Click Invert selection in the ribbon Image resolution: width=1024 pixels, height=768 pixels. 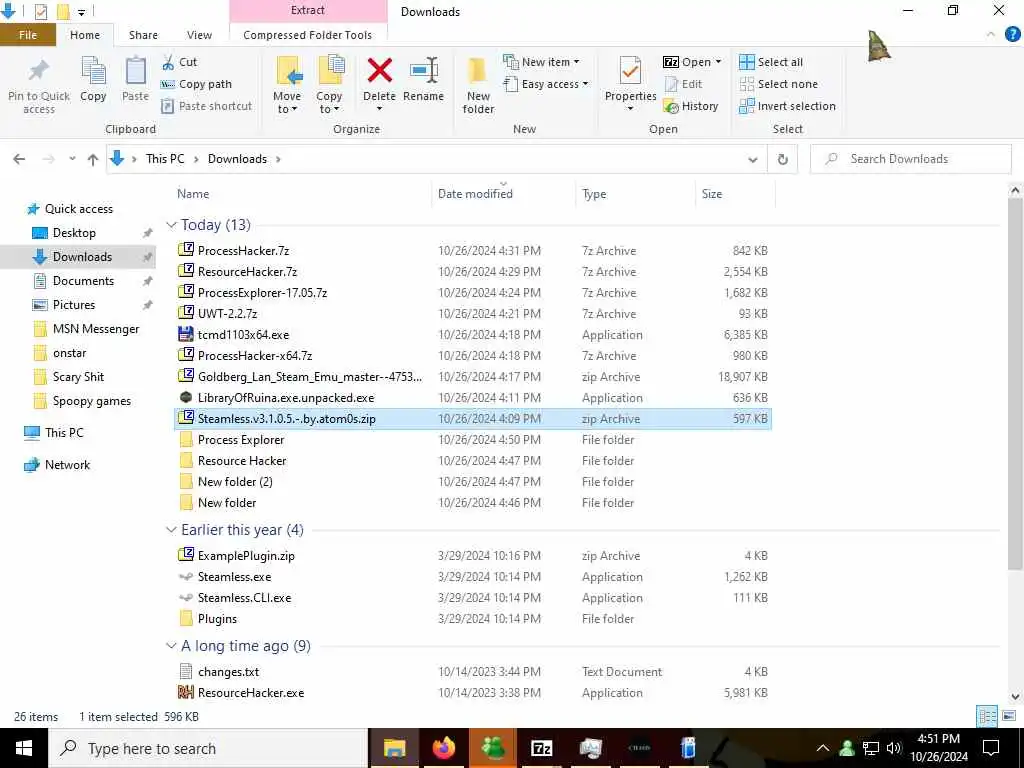(x=788, y=106)
